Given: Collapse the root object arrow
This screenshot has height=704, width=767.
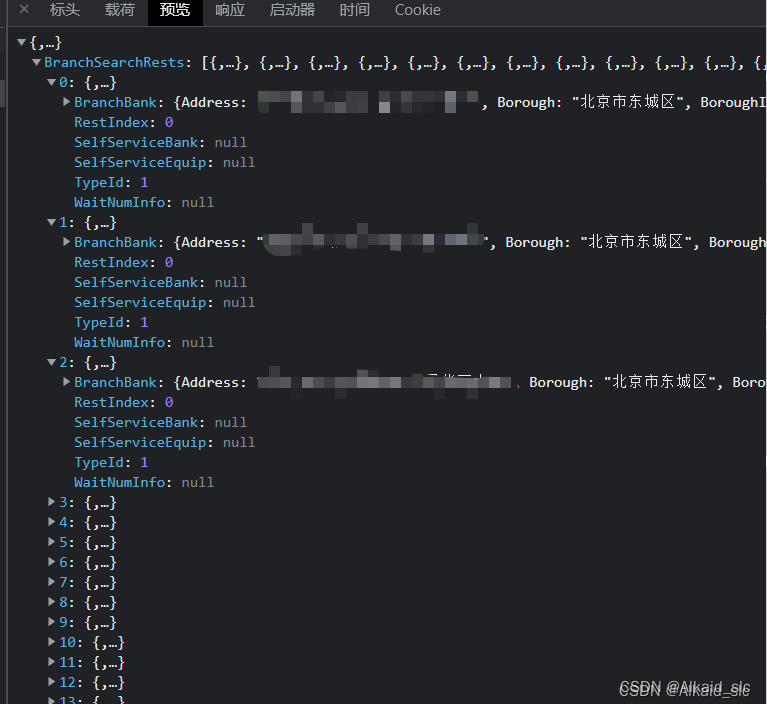Looking at the screenshot, I should [22, 43].
